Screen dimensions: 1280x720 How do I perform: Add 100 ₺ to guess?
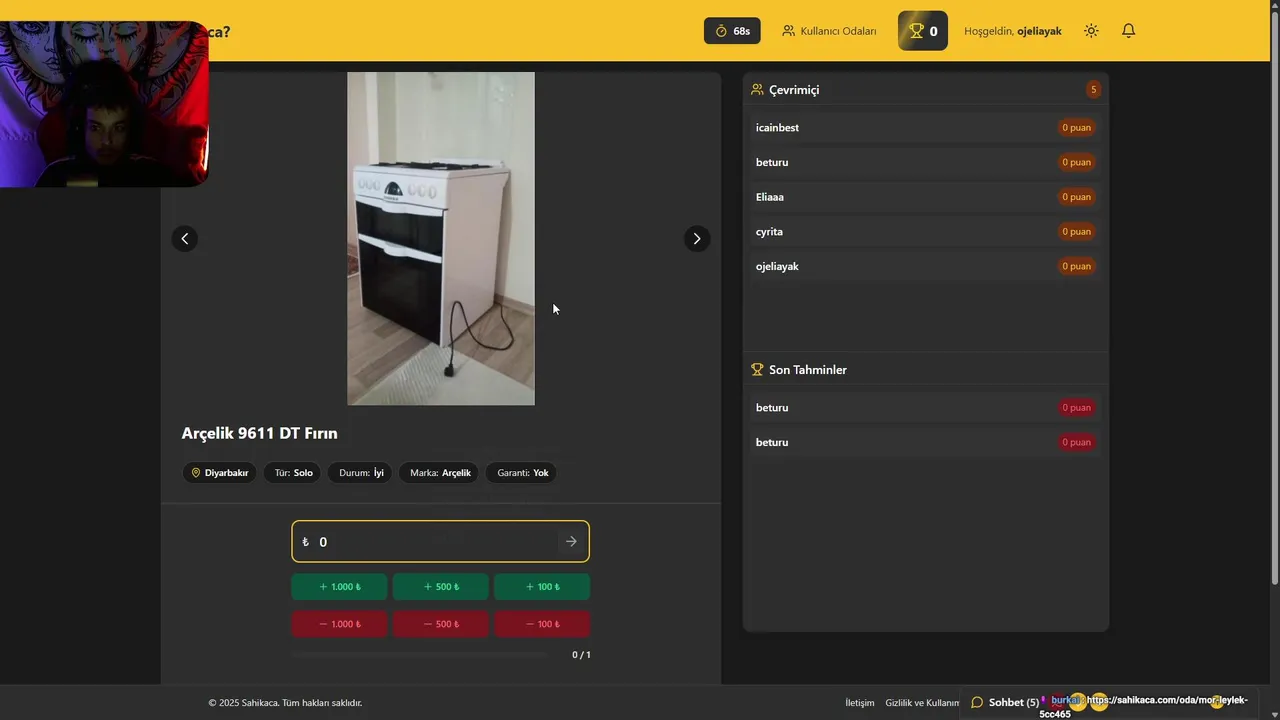click(x=542, y=587)
